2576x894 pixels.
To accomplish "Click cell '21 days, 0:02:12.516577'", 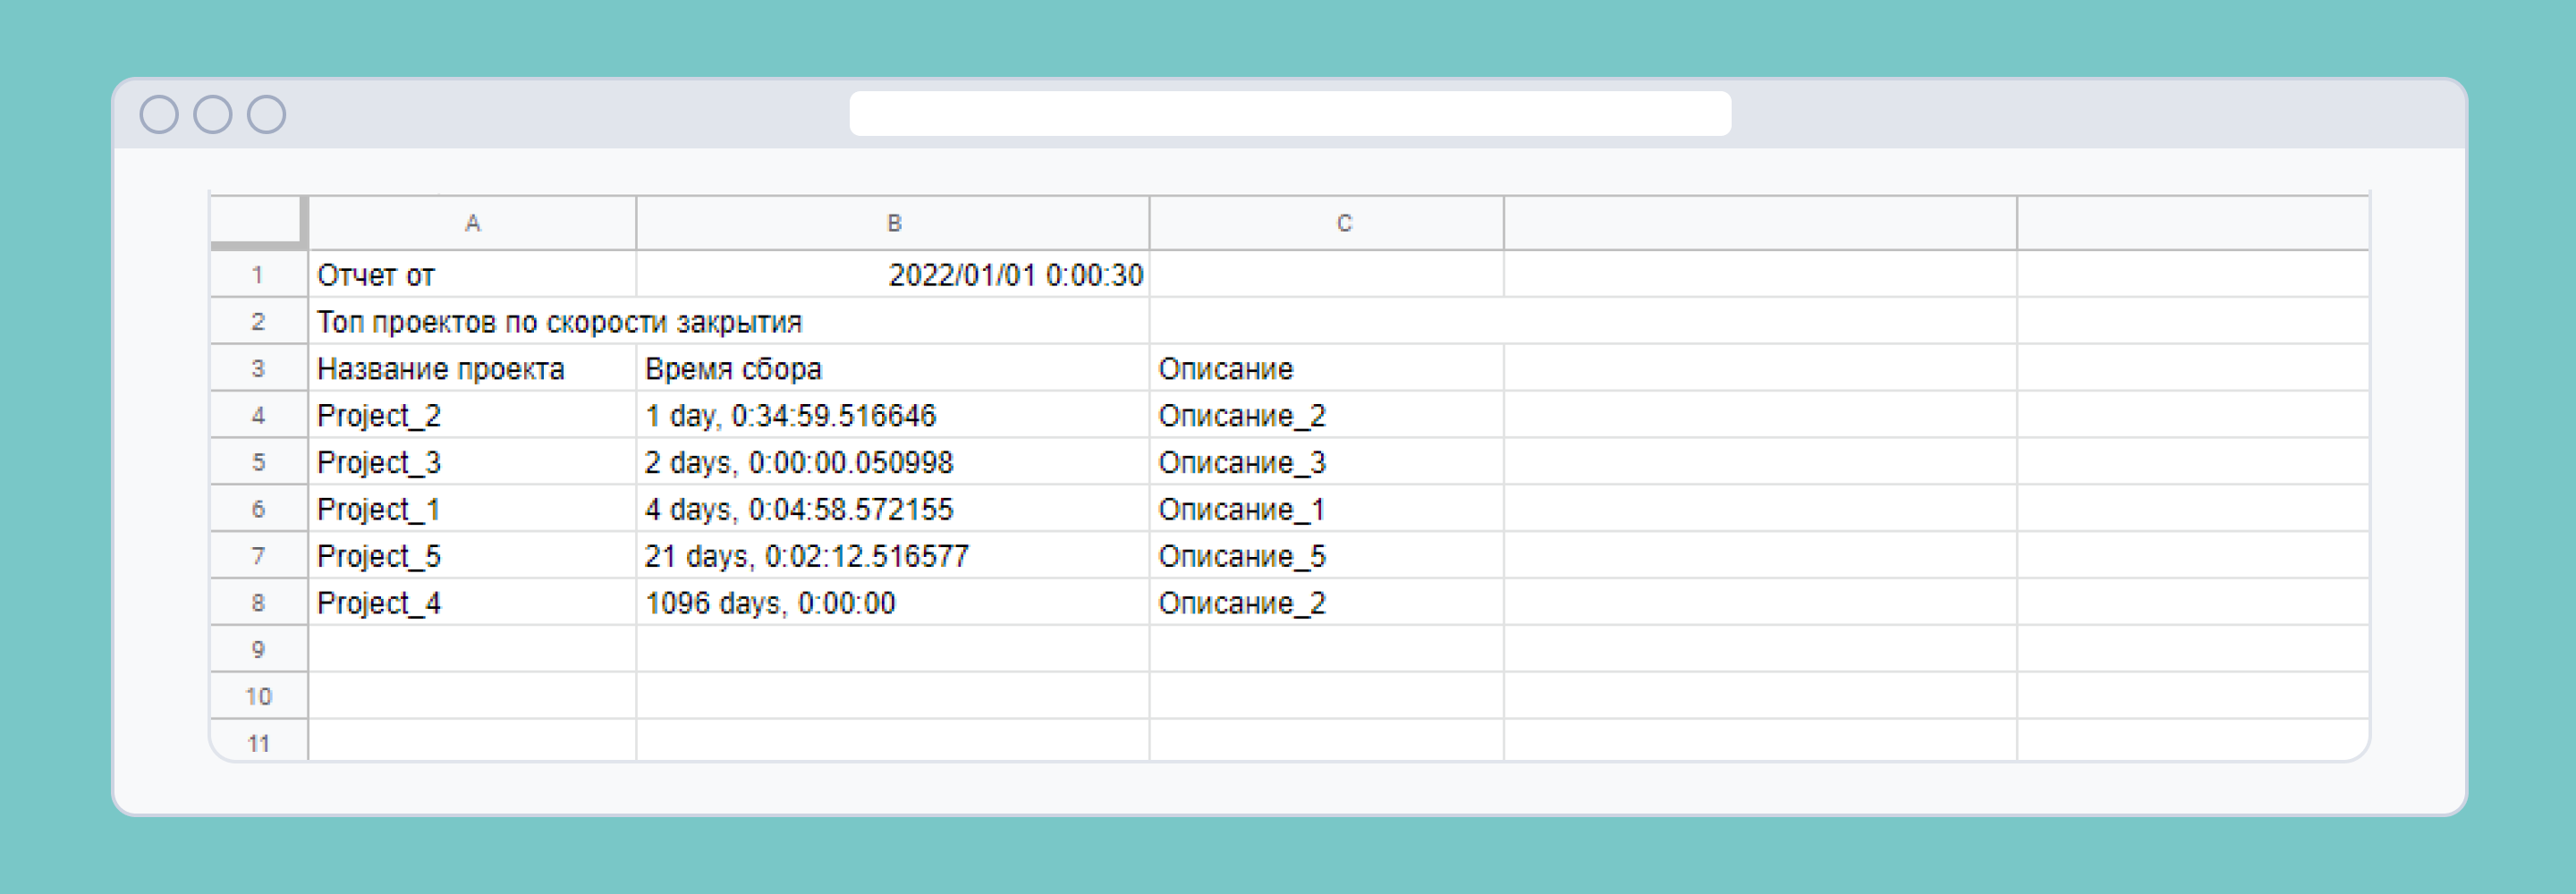I will pyautogui.click(x=893, y=555).
